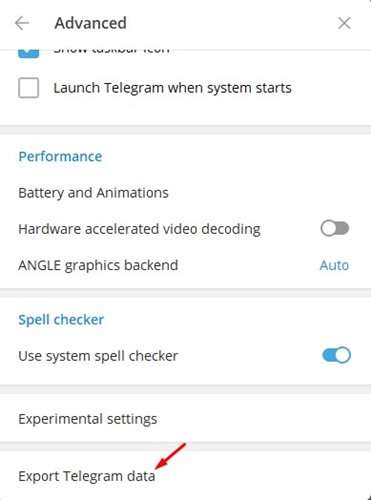Click the partially hidden Show taskbar icon label
This screenshot has height=500, width=371.
(x=112, y=52)
